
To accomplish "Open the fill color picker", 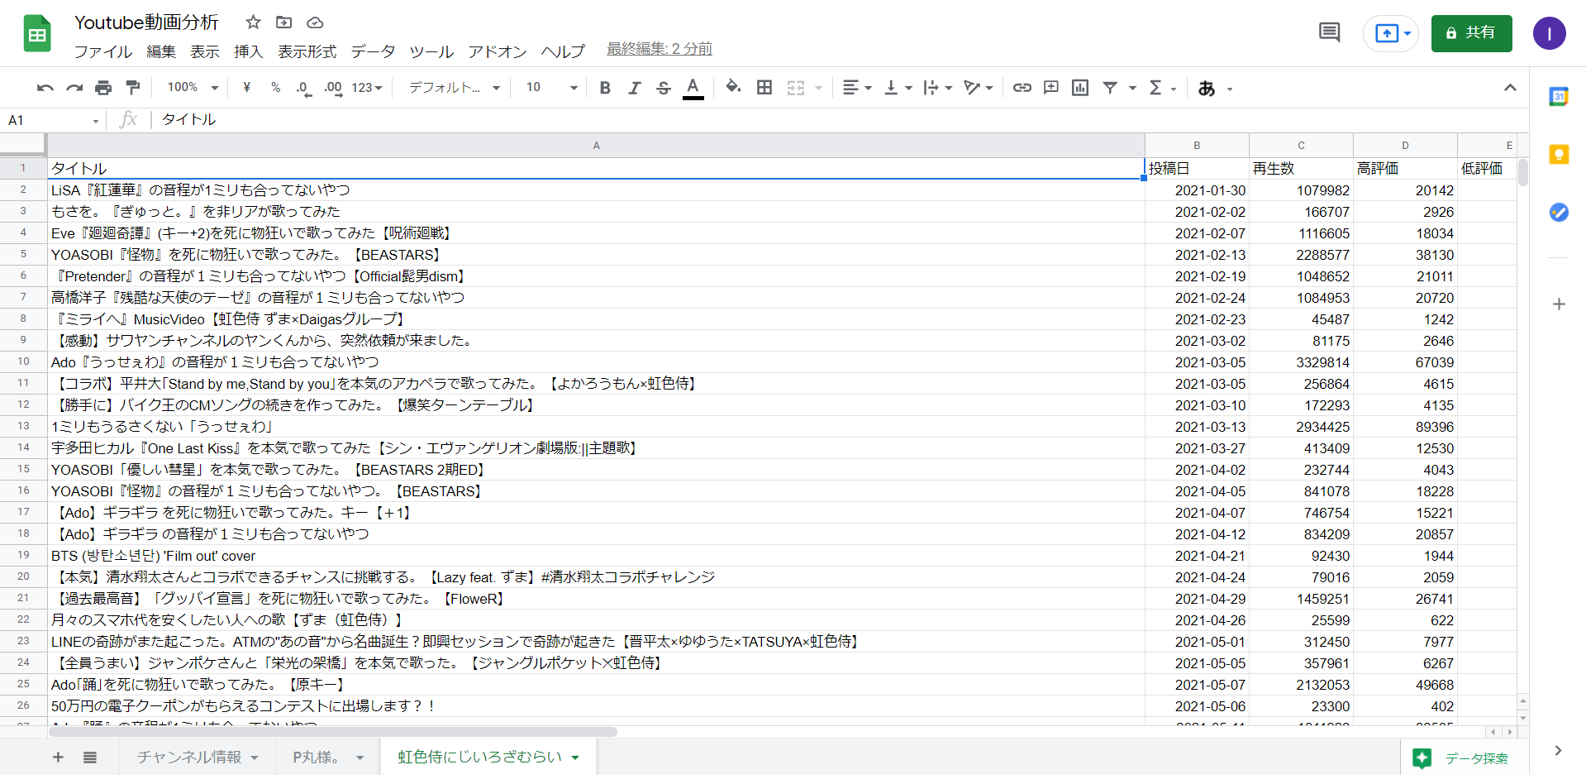I will (x=733, y=88).
